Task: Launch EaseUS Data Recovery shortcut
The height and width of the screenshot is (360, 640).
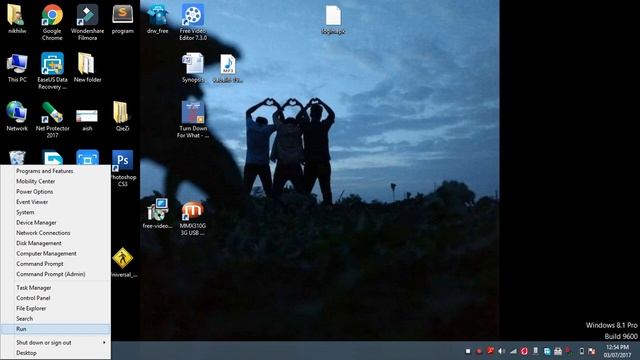Action: [x=52, y=71]
